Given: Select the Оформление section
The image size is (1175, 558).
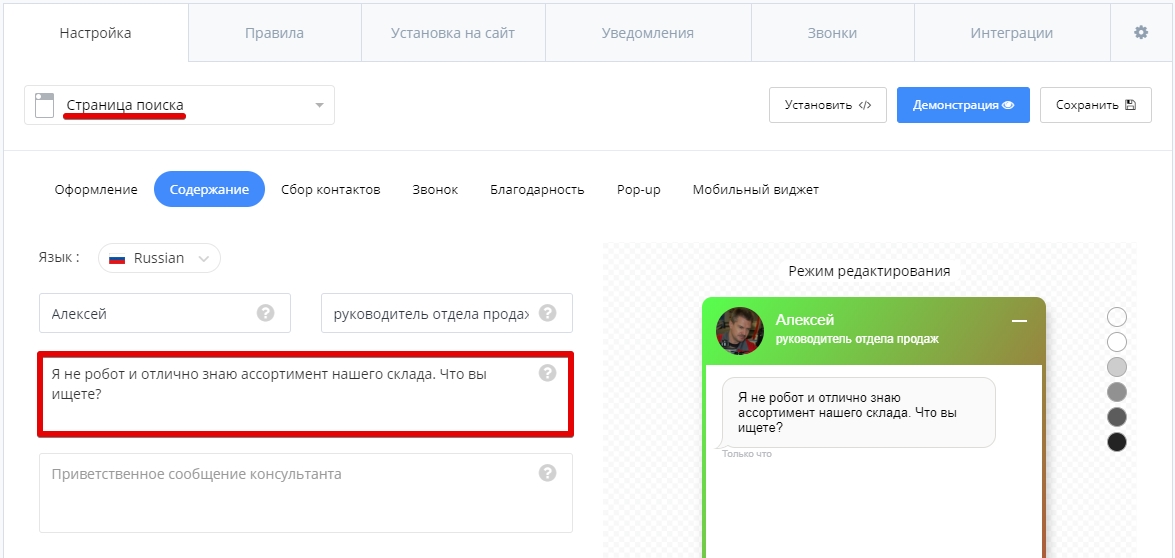Looking at the screenshot, I should click(96, 189).
